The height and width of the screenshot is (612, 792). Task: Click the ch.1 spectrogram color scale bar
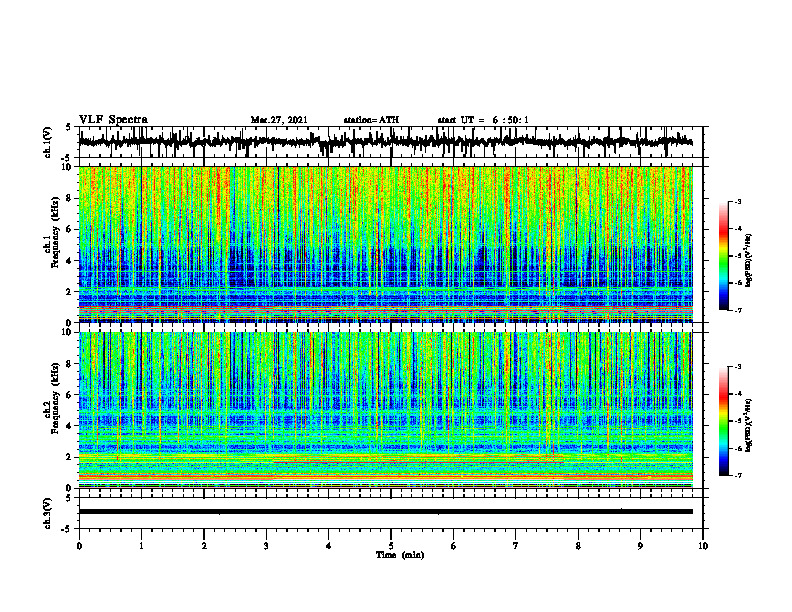[x=724, y=256]
